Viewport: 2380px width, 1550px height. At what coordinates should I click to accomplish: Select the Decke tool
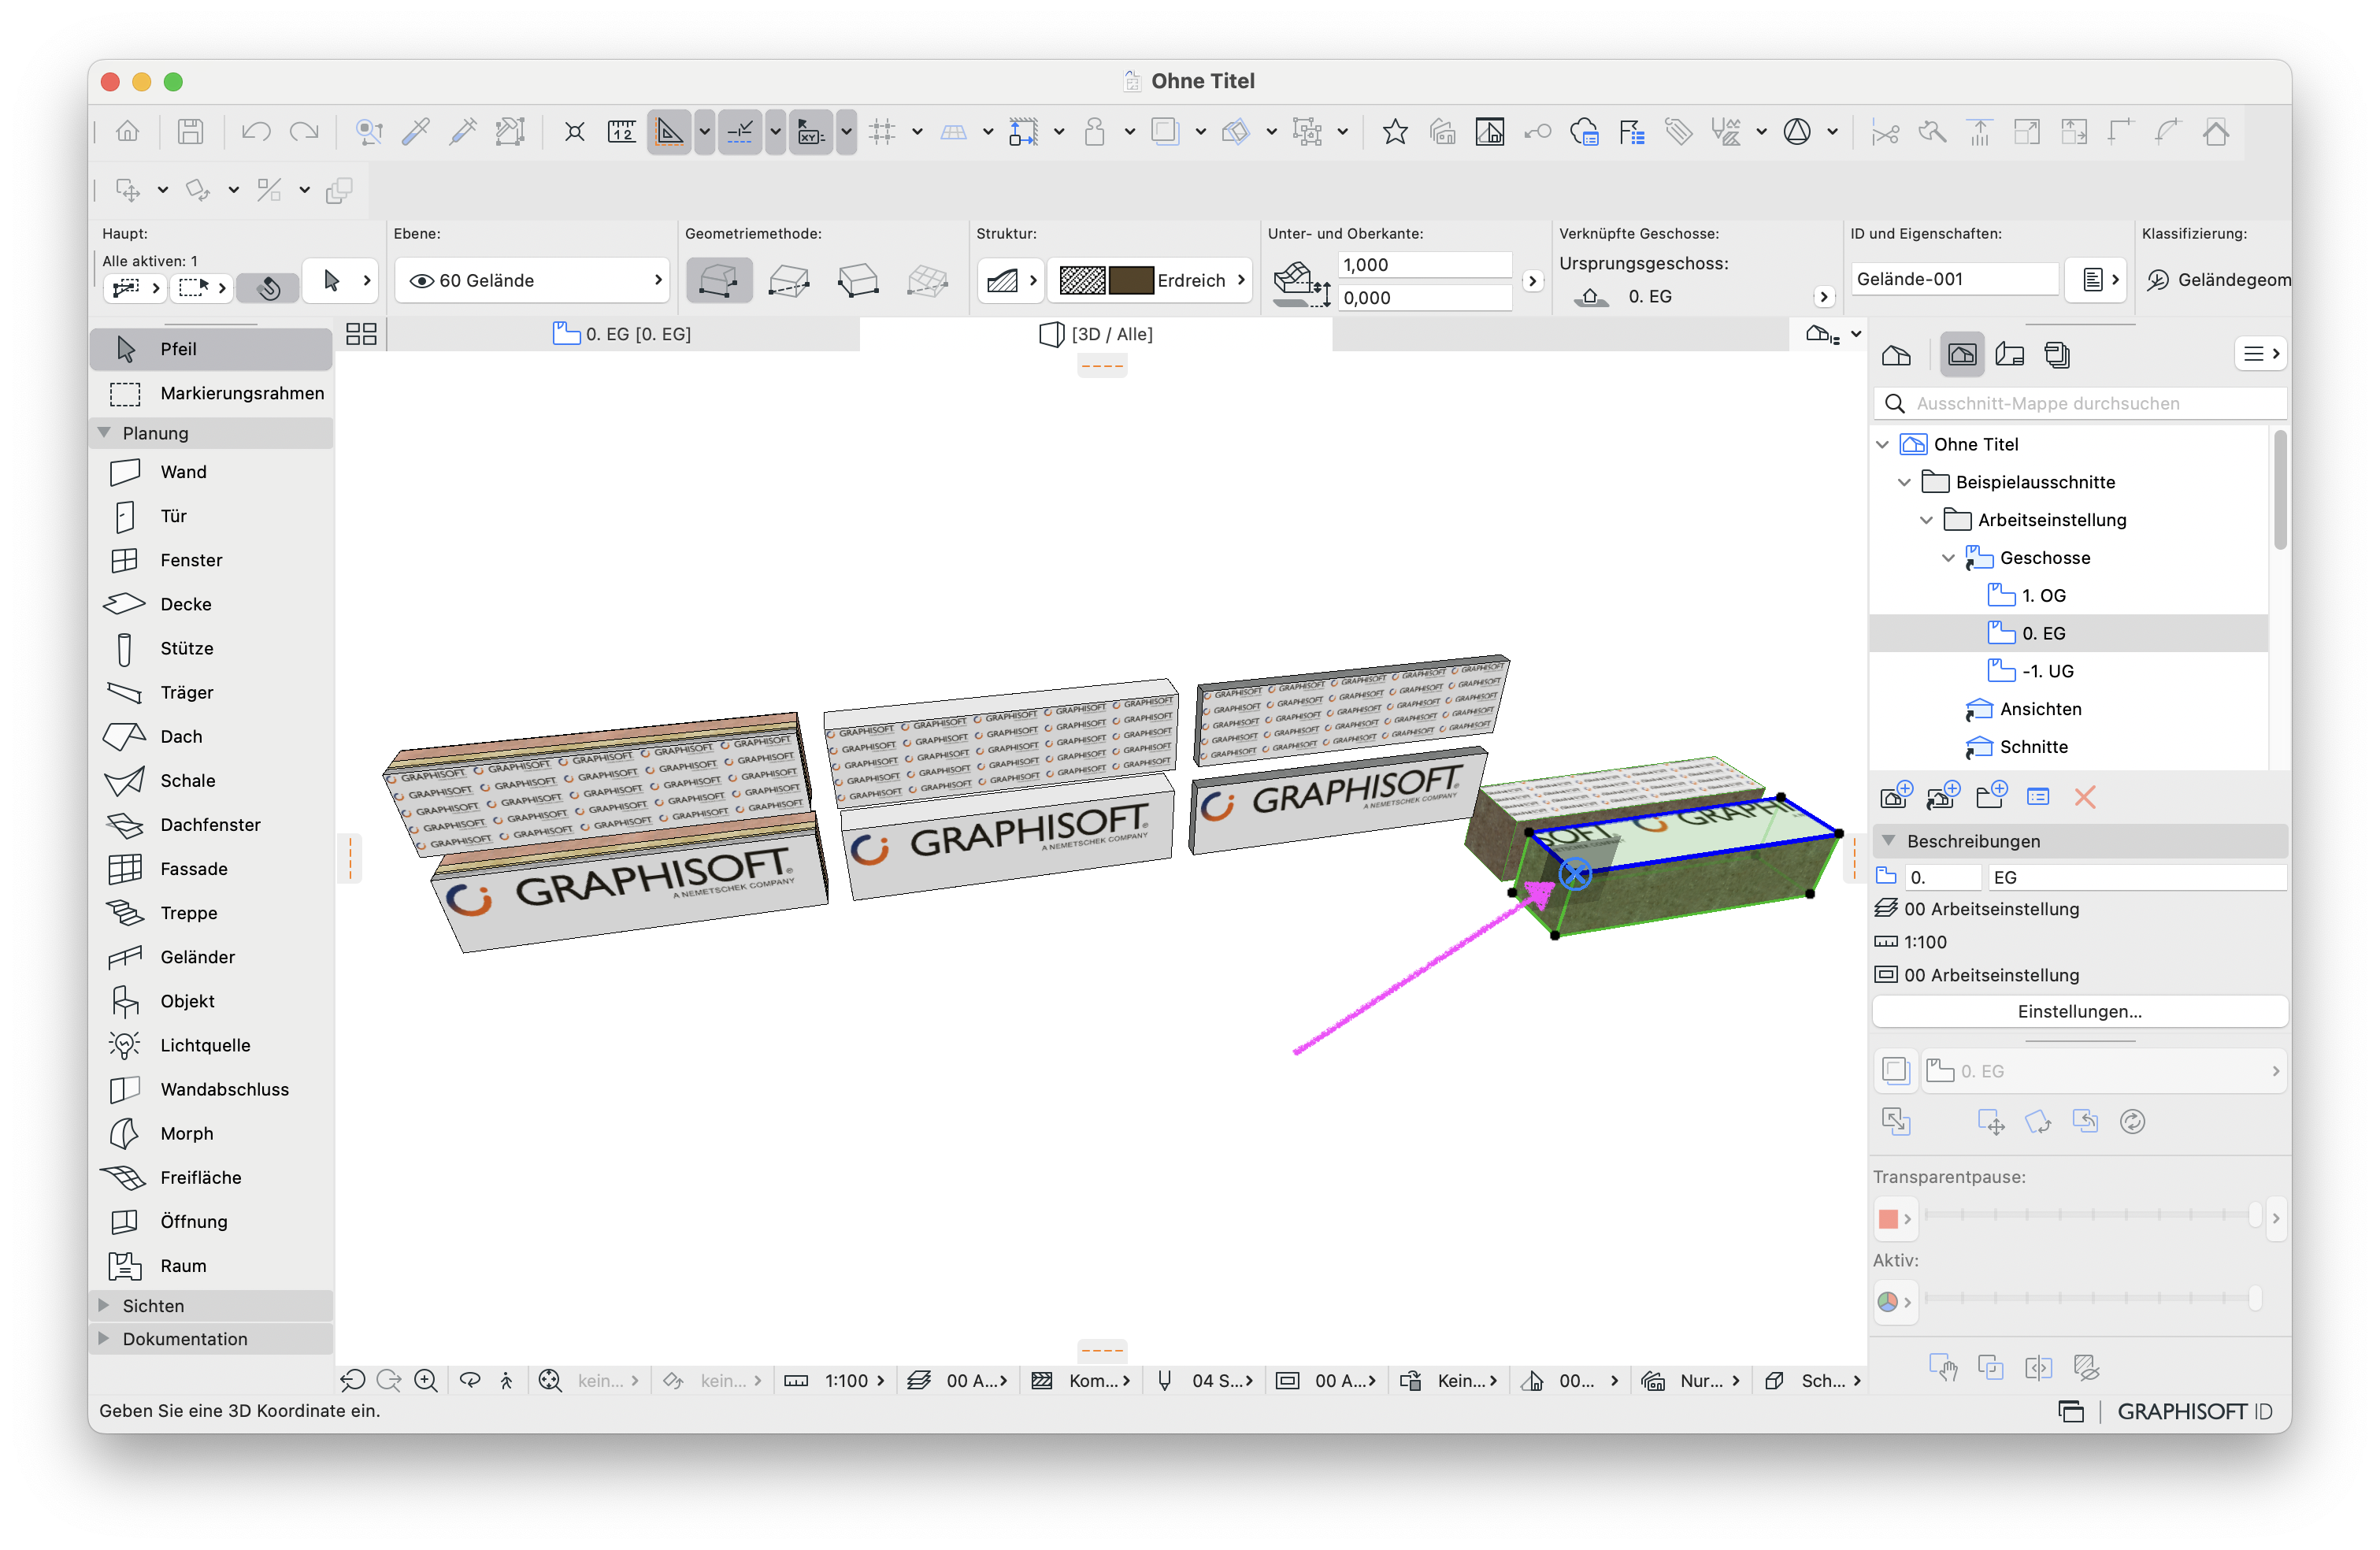210,604
